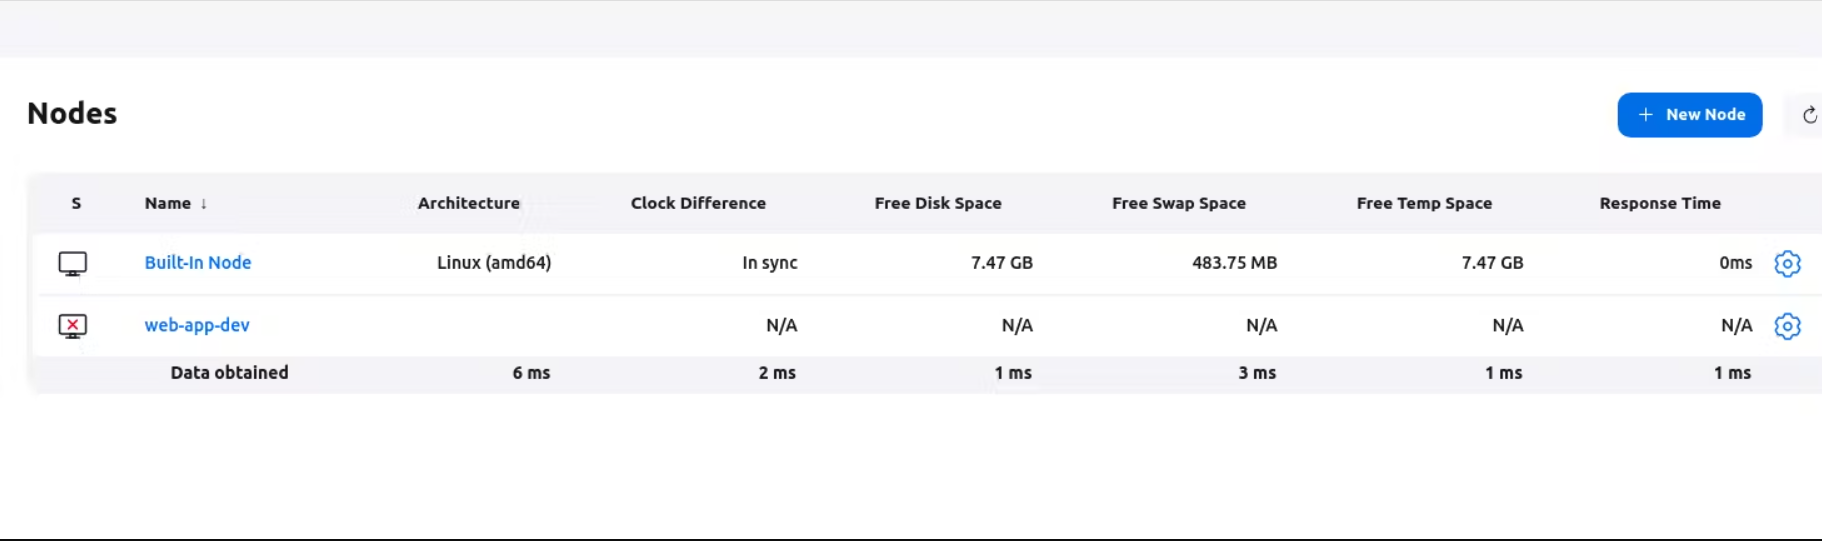Click the 483.75 MB swap space value
Image resolution: width=1822 pixels, height=541 pixels.
pyautogui.click(x=1234, y=263)
